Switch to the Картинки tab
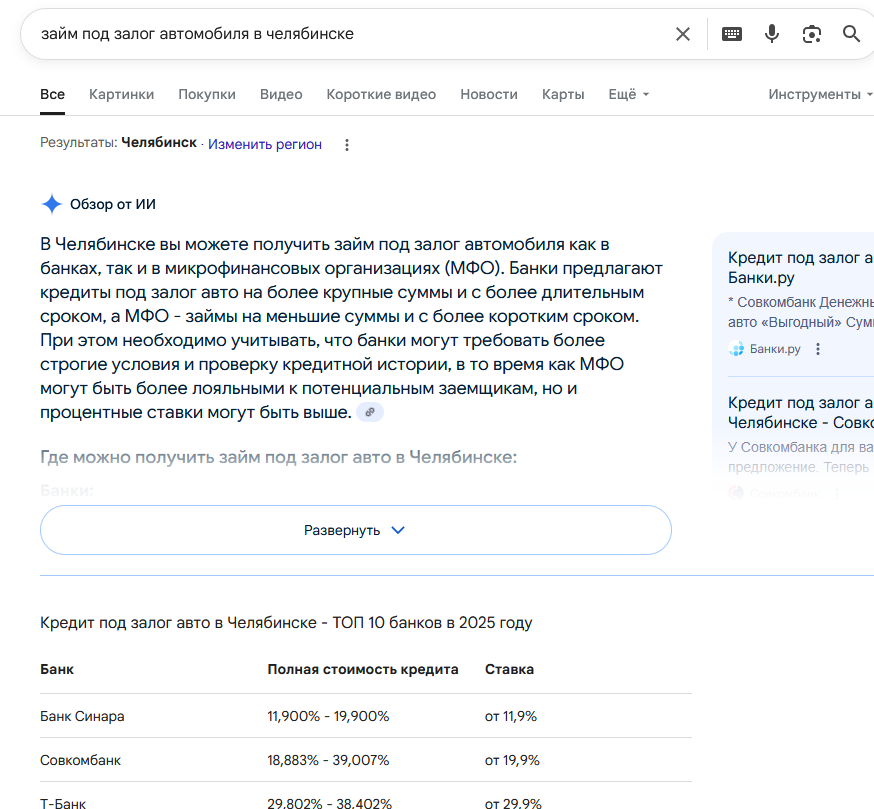The image size is (874, 809). point(122,94)
